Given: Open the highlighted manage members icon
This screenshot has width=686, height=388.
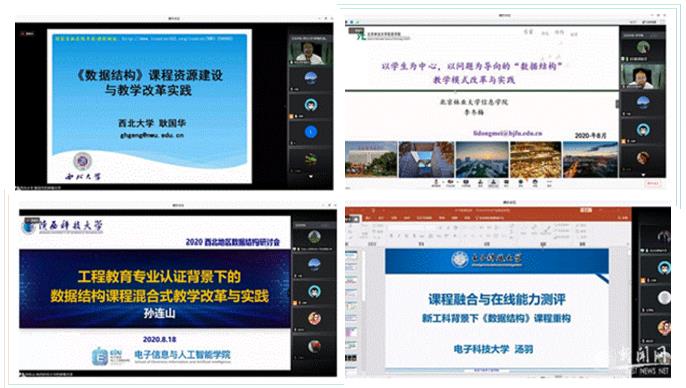Looking at the screenshot, I should point(494,183).
